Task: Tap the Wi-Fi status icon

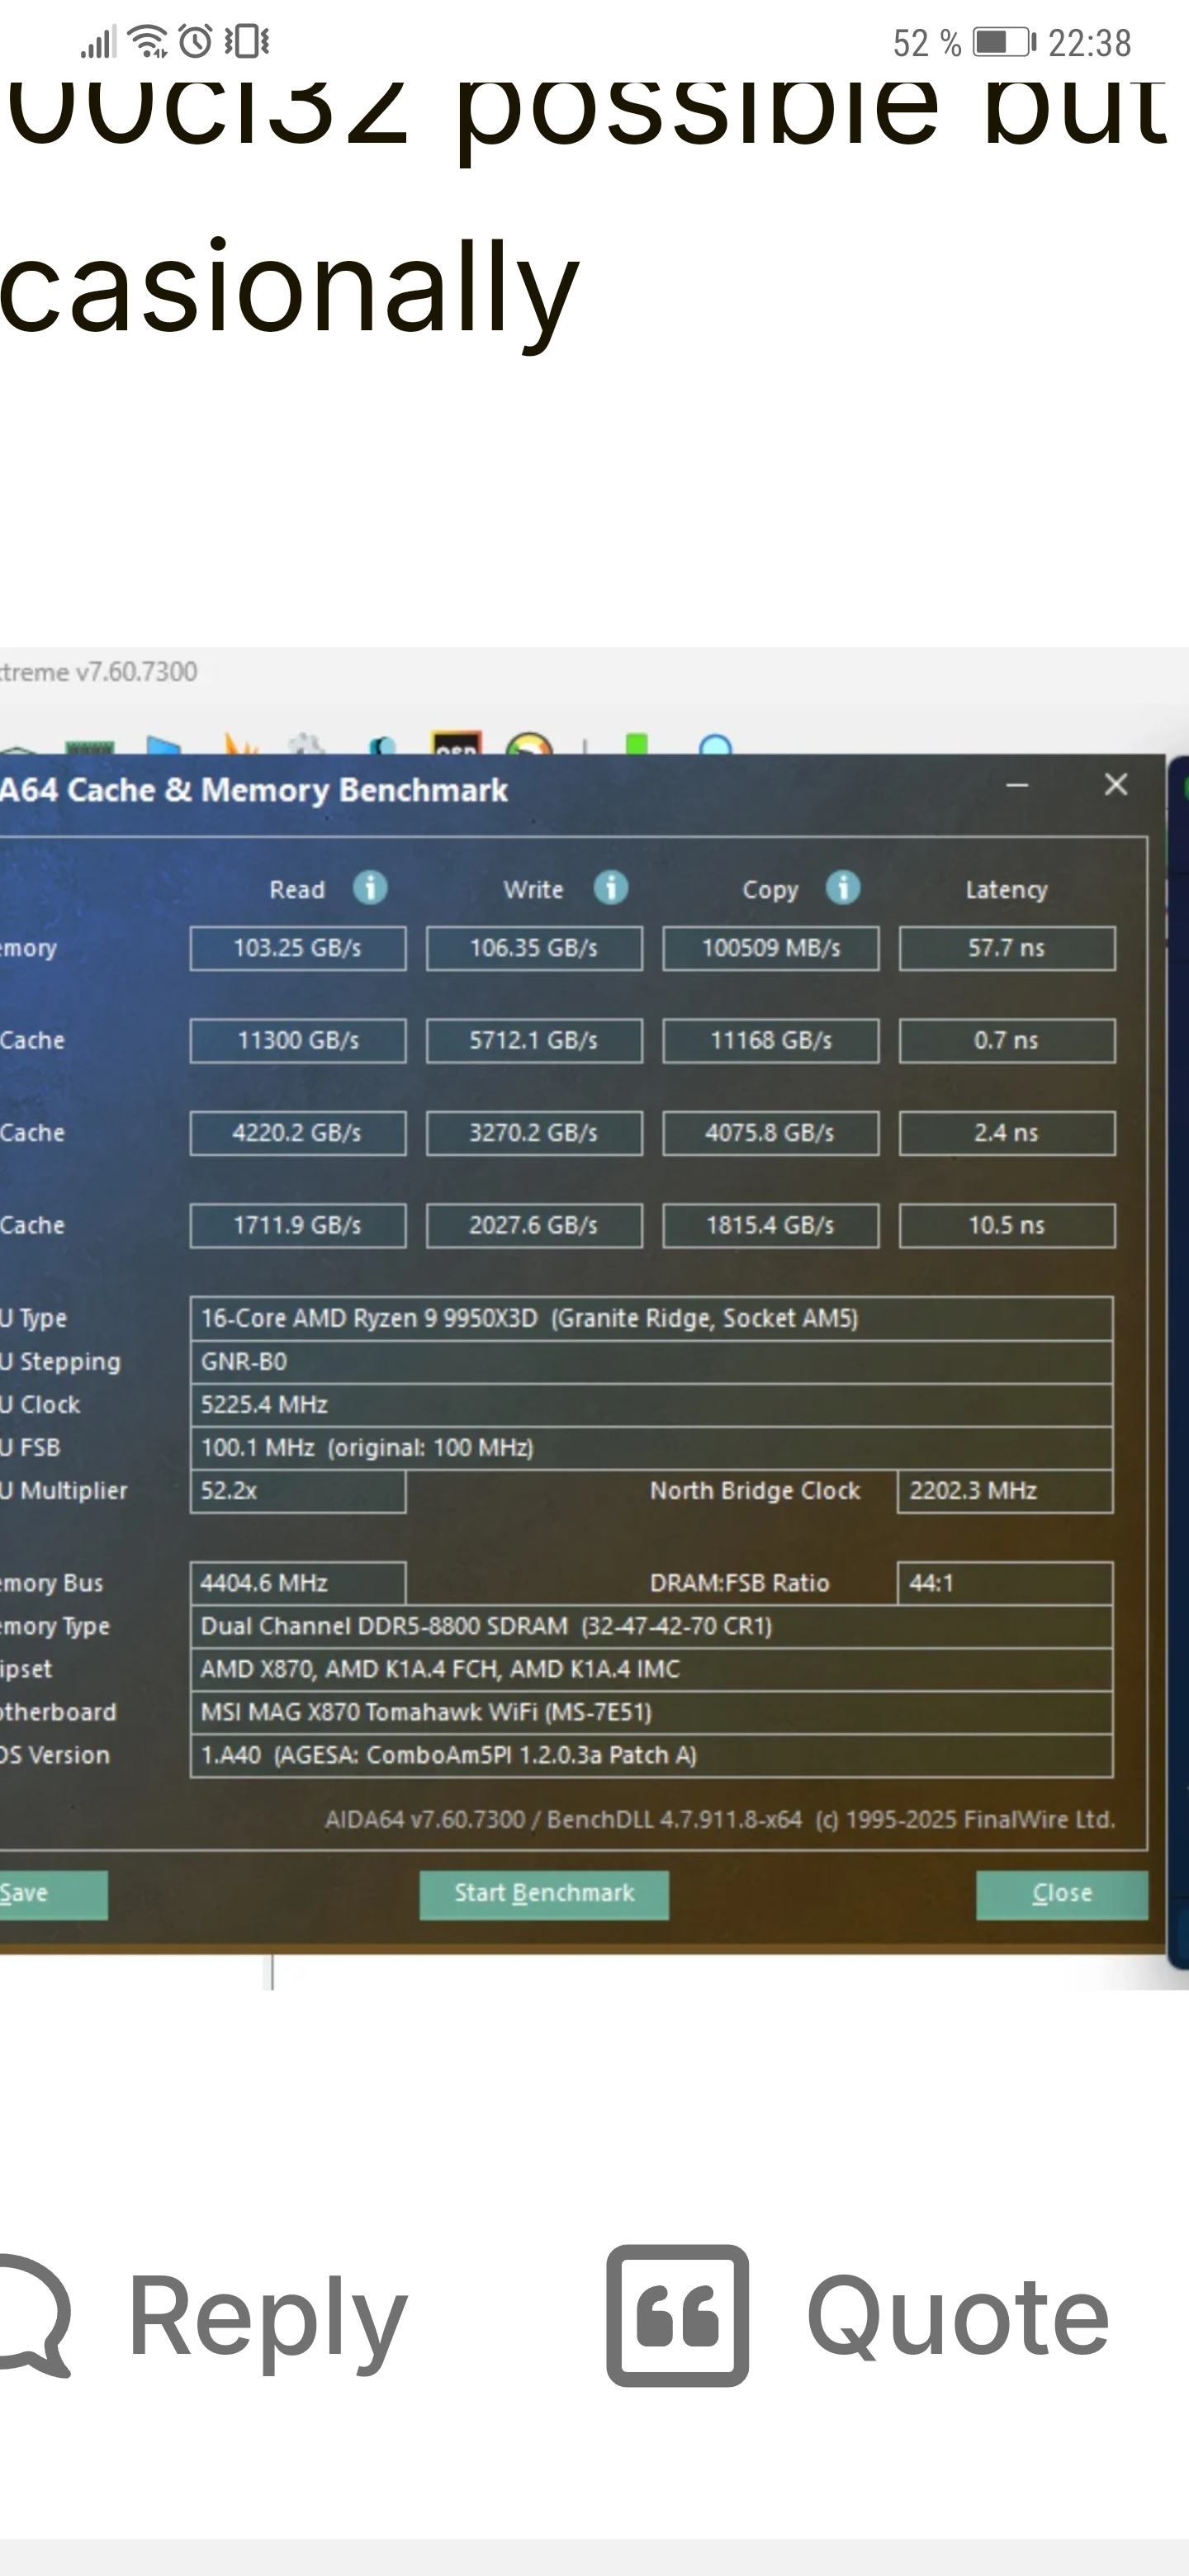Action: (x=148, y=42)
